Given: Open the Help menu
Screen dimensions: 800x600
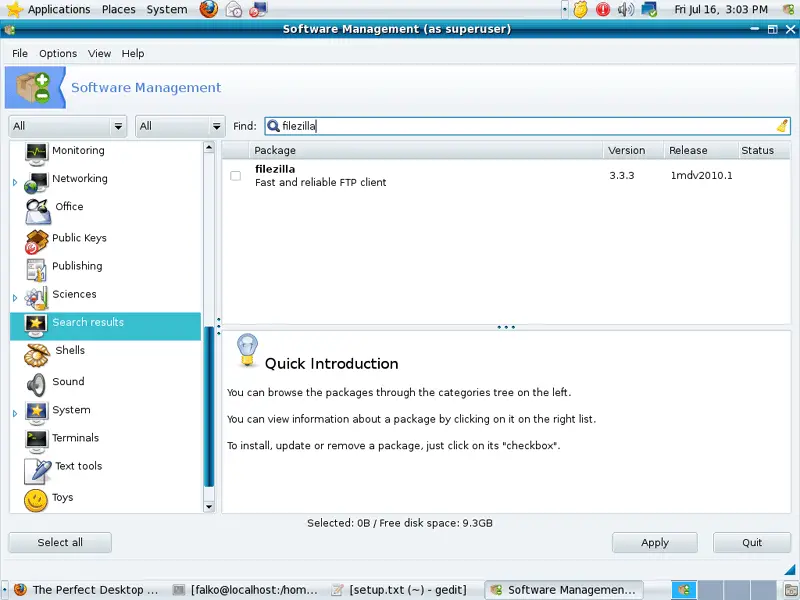Looking at the screenshot, I should (x=133, y=54).
